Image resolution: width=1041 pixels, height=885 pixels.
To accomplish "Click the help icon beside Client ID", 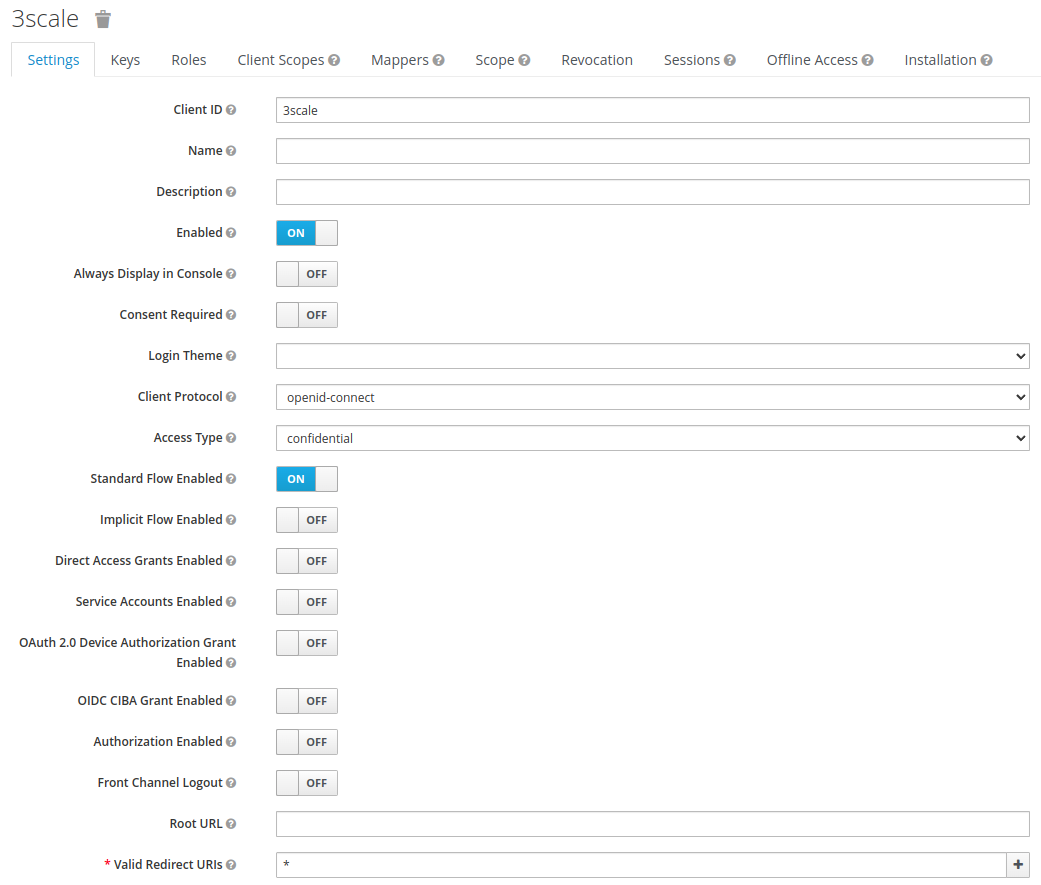I will coord(231,110).
